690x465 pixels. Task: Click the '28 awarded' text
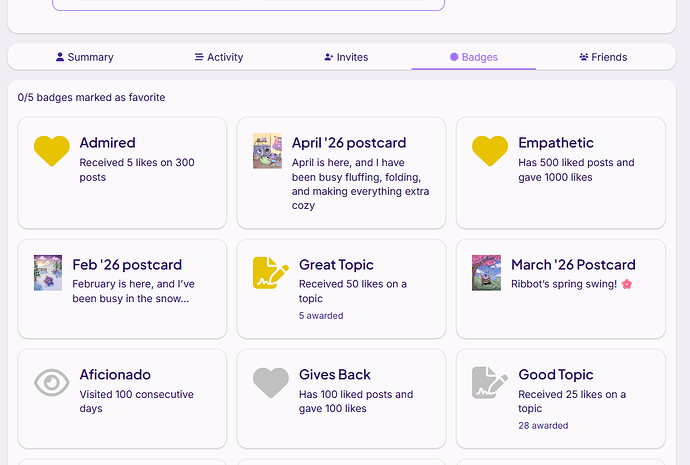pos(543,426)
